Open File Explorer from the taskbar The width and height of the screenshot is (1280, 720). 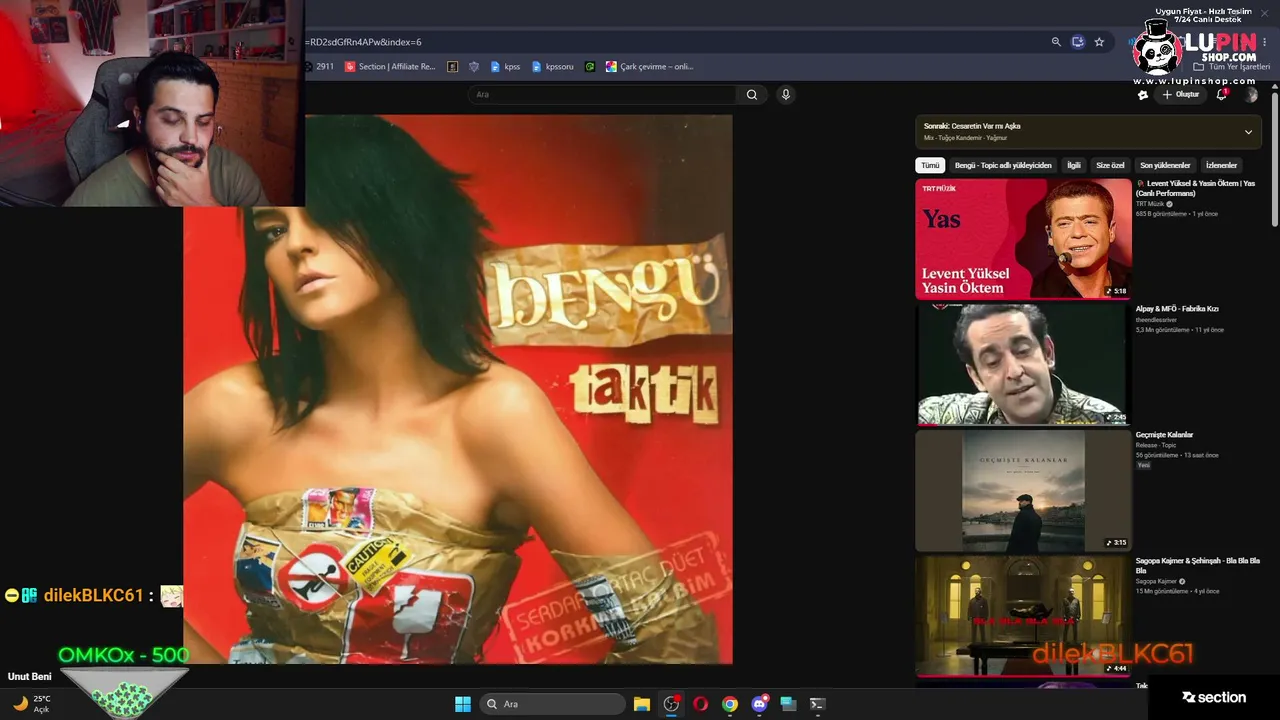click(x=642, y=704)
